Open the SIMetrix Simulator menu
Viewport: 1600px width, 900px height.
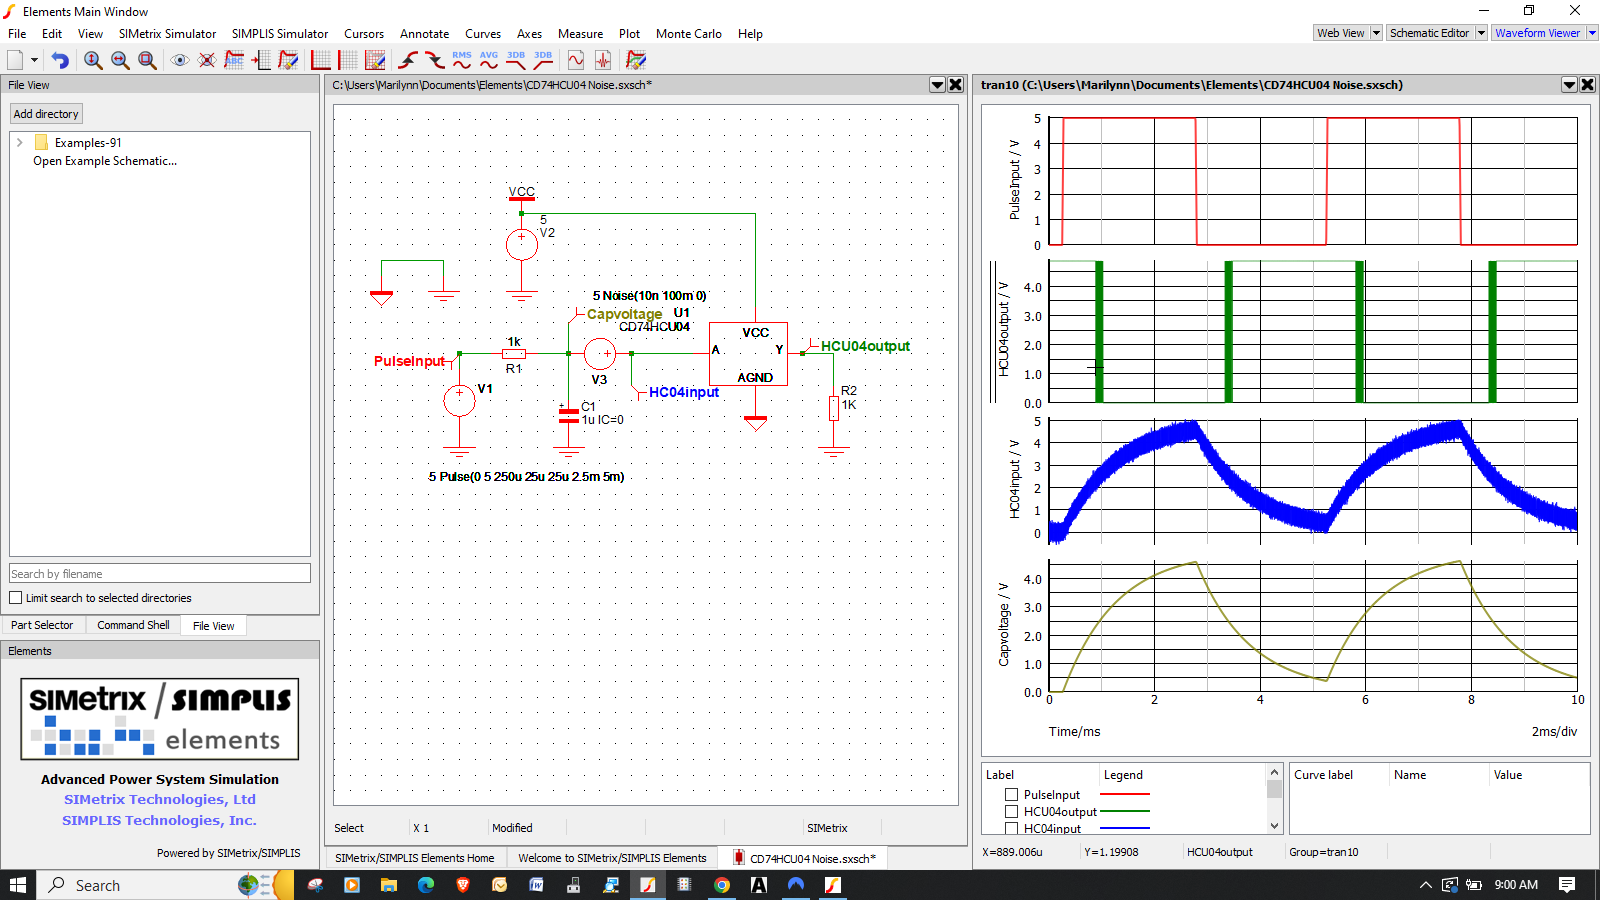coord(167,34)
